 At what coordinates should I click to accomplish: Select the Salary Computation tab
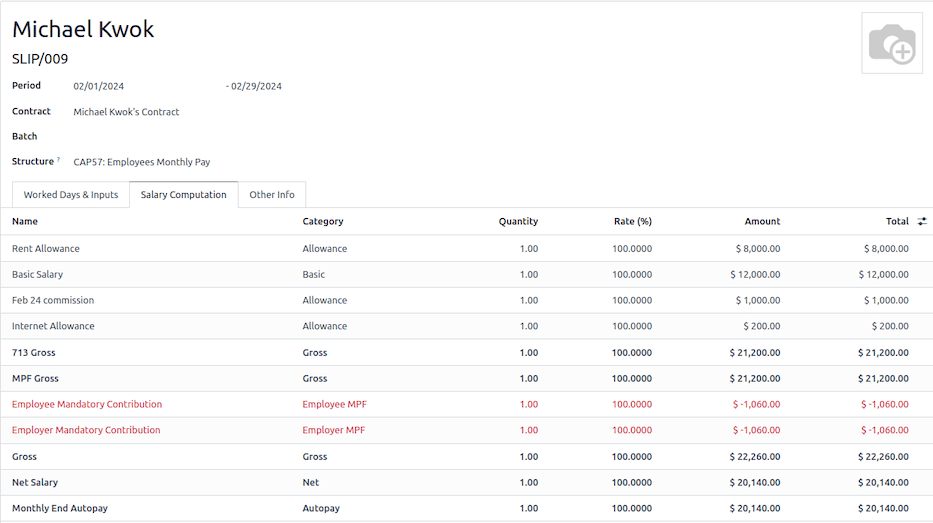[183, 195]
